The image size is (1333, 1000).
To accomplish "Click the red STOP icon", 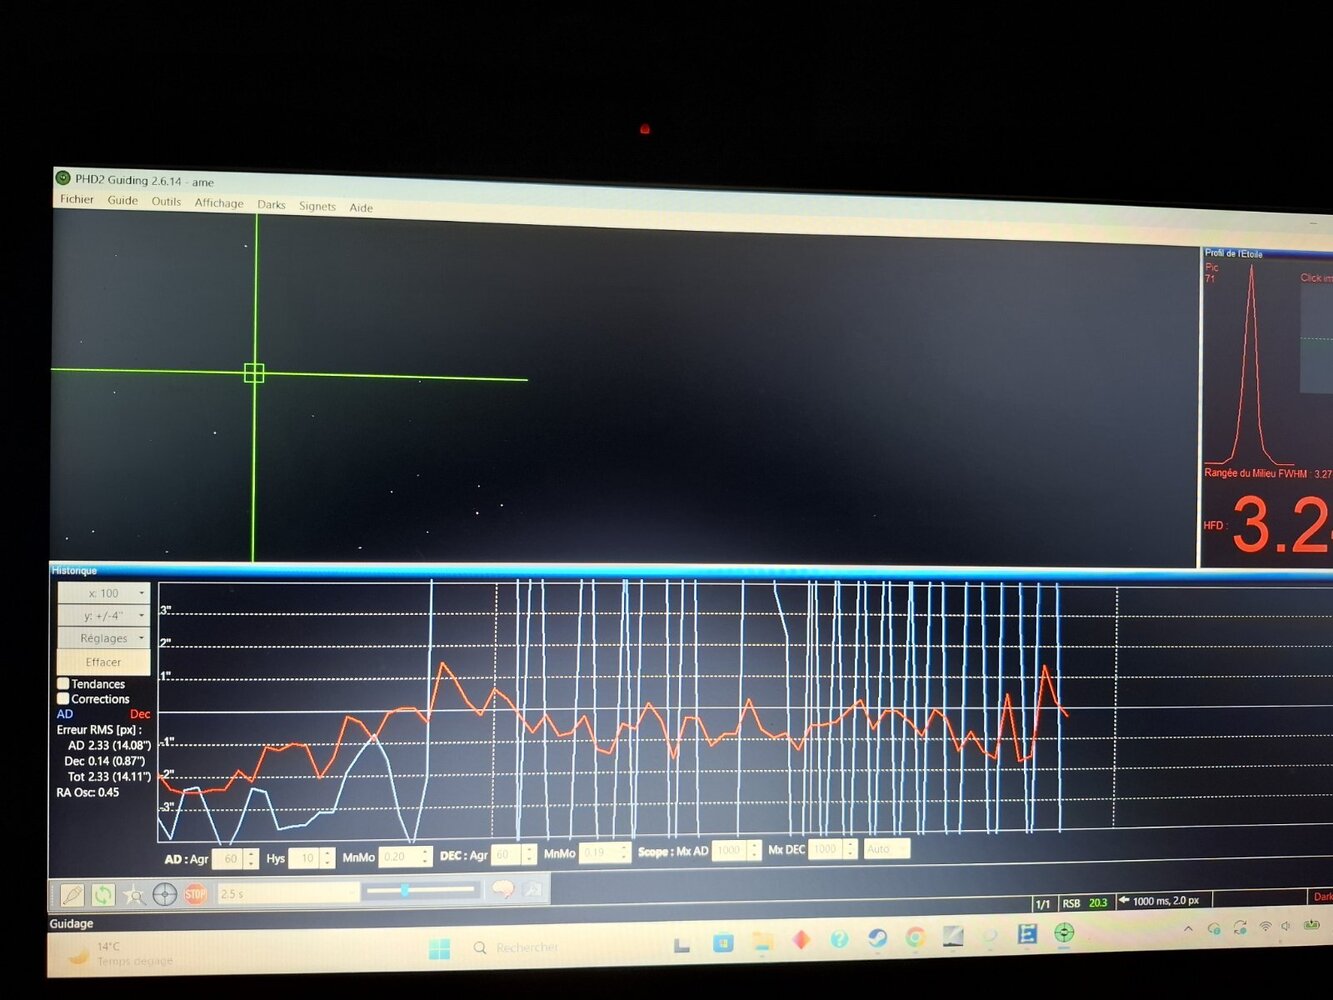I will 196,893.
